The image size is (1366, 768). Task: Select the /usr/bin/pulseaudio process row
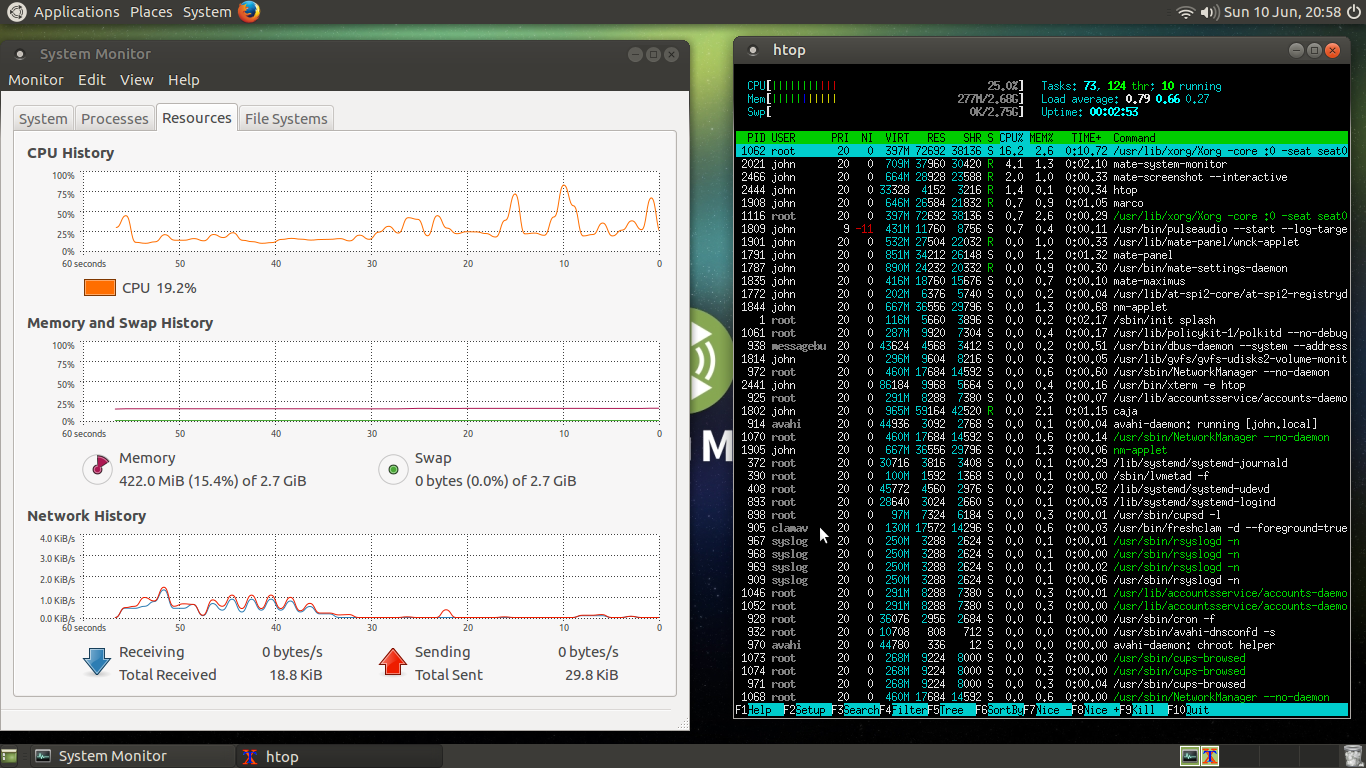1041,229
